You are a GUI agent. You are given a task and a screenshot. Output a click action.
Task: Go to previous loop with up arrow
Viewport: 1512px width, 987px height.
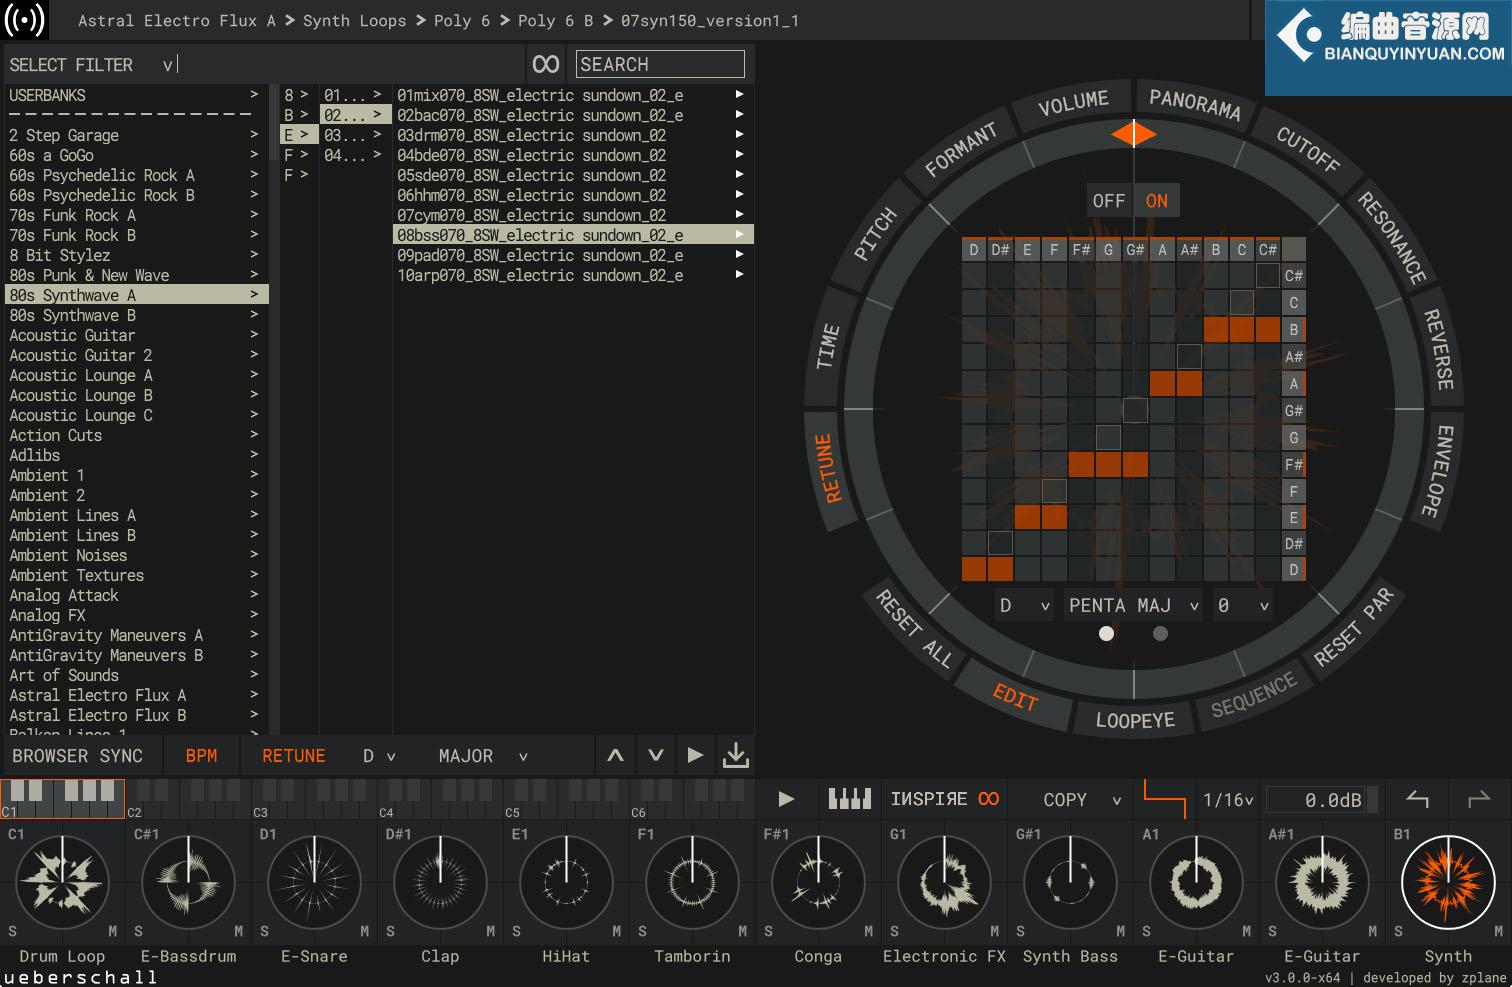tap(615, 756)
